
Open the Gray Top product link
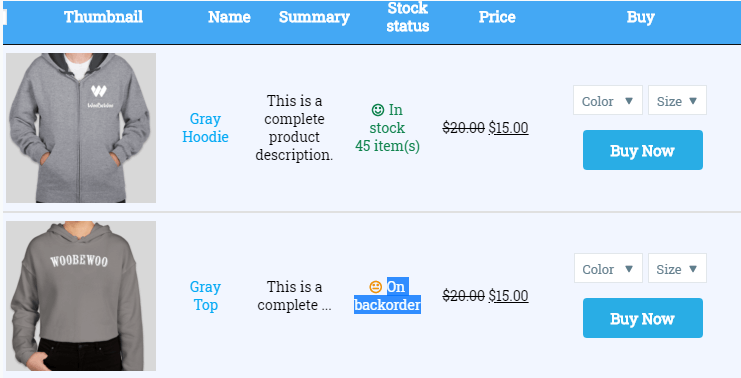[x=206, y=296]
